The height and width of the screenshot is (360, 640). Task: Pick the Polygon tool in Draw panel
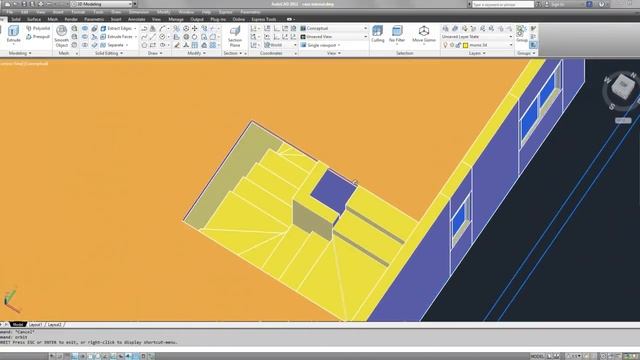coord(144,45)
